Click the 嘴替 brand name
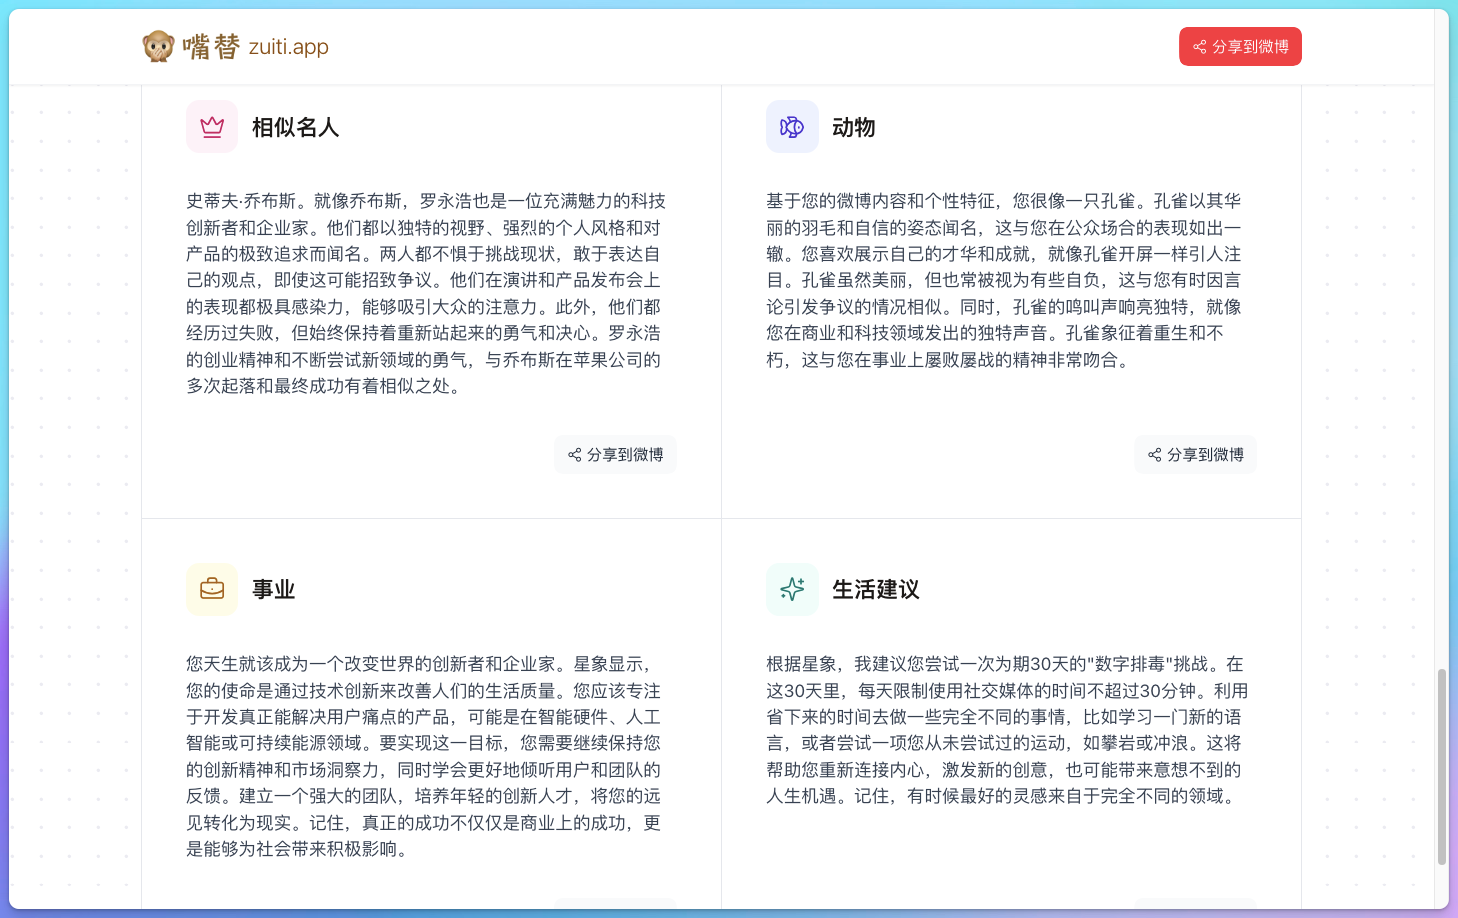 [211, 46]
